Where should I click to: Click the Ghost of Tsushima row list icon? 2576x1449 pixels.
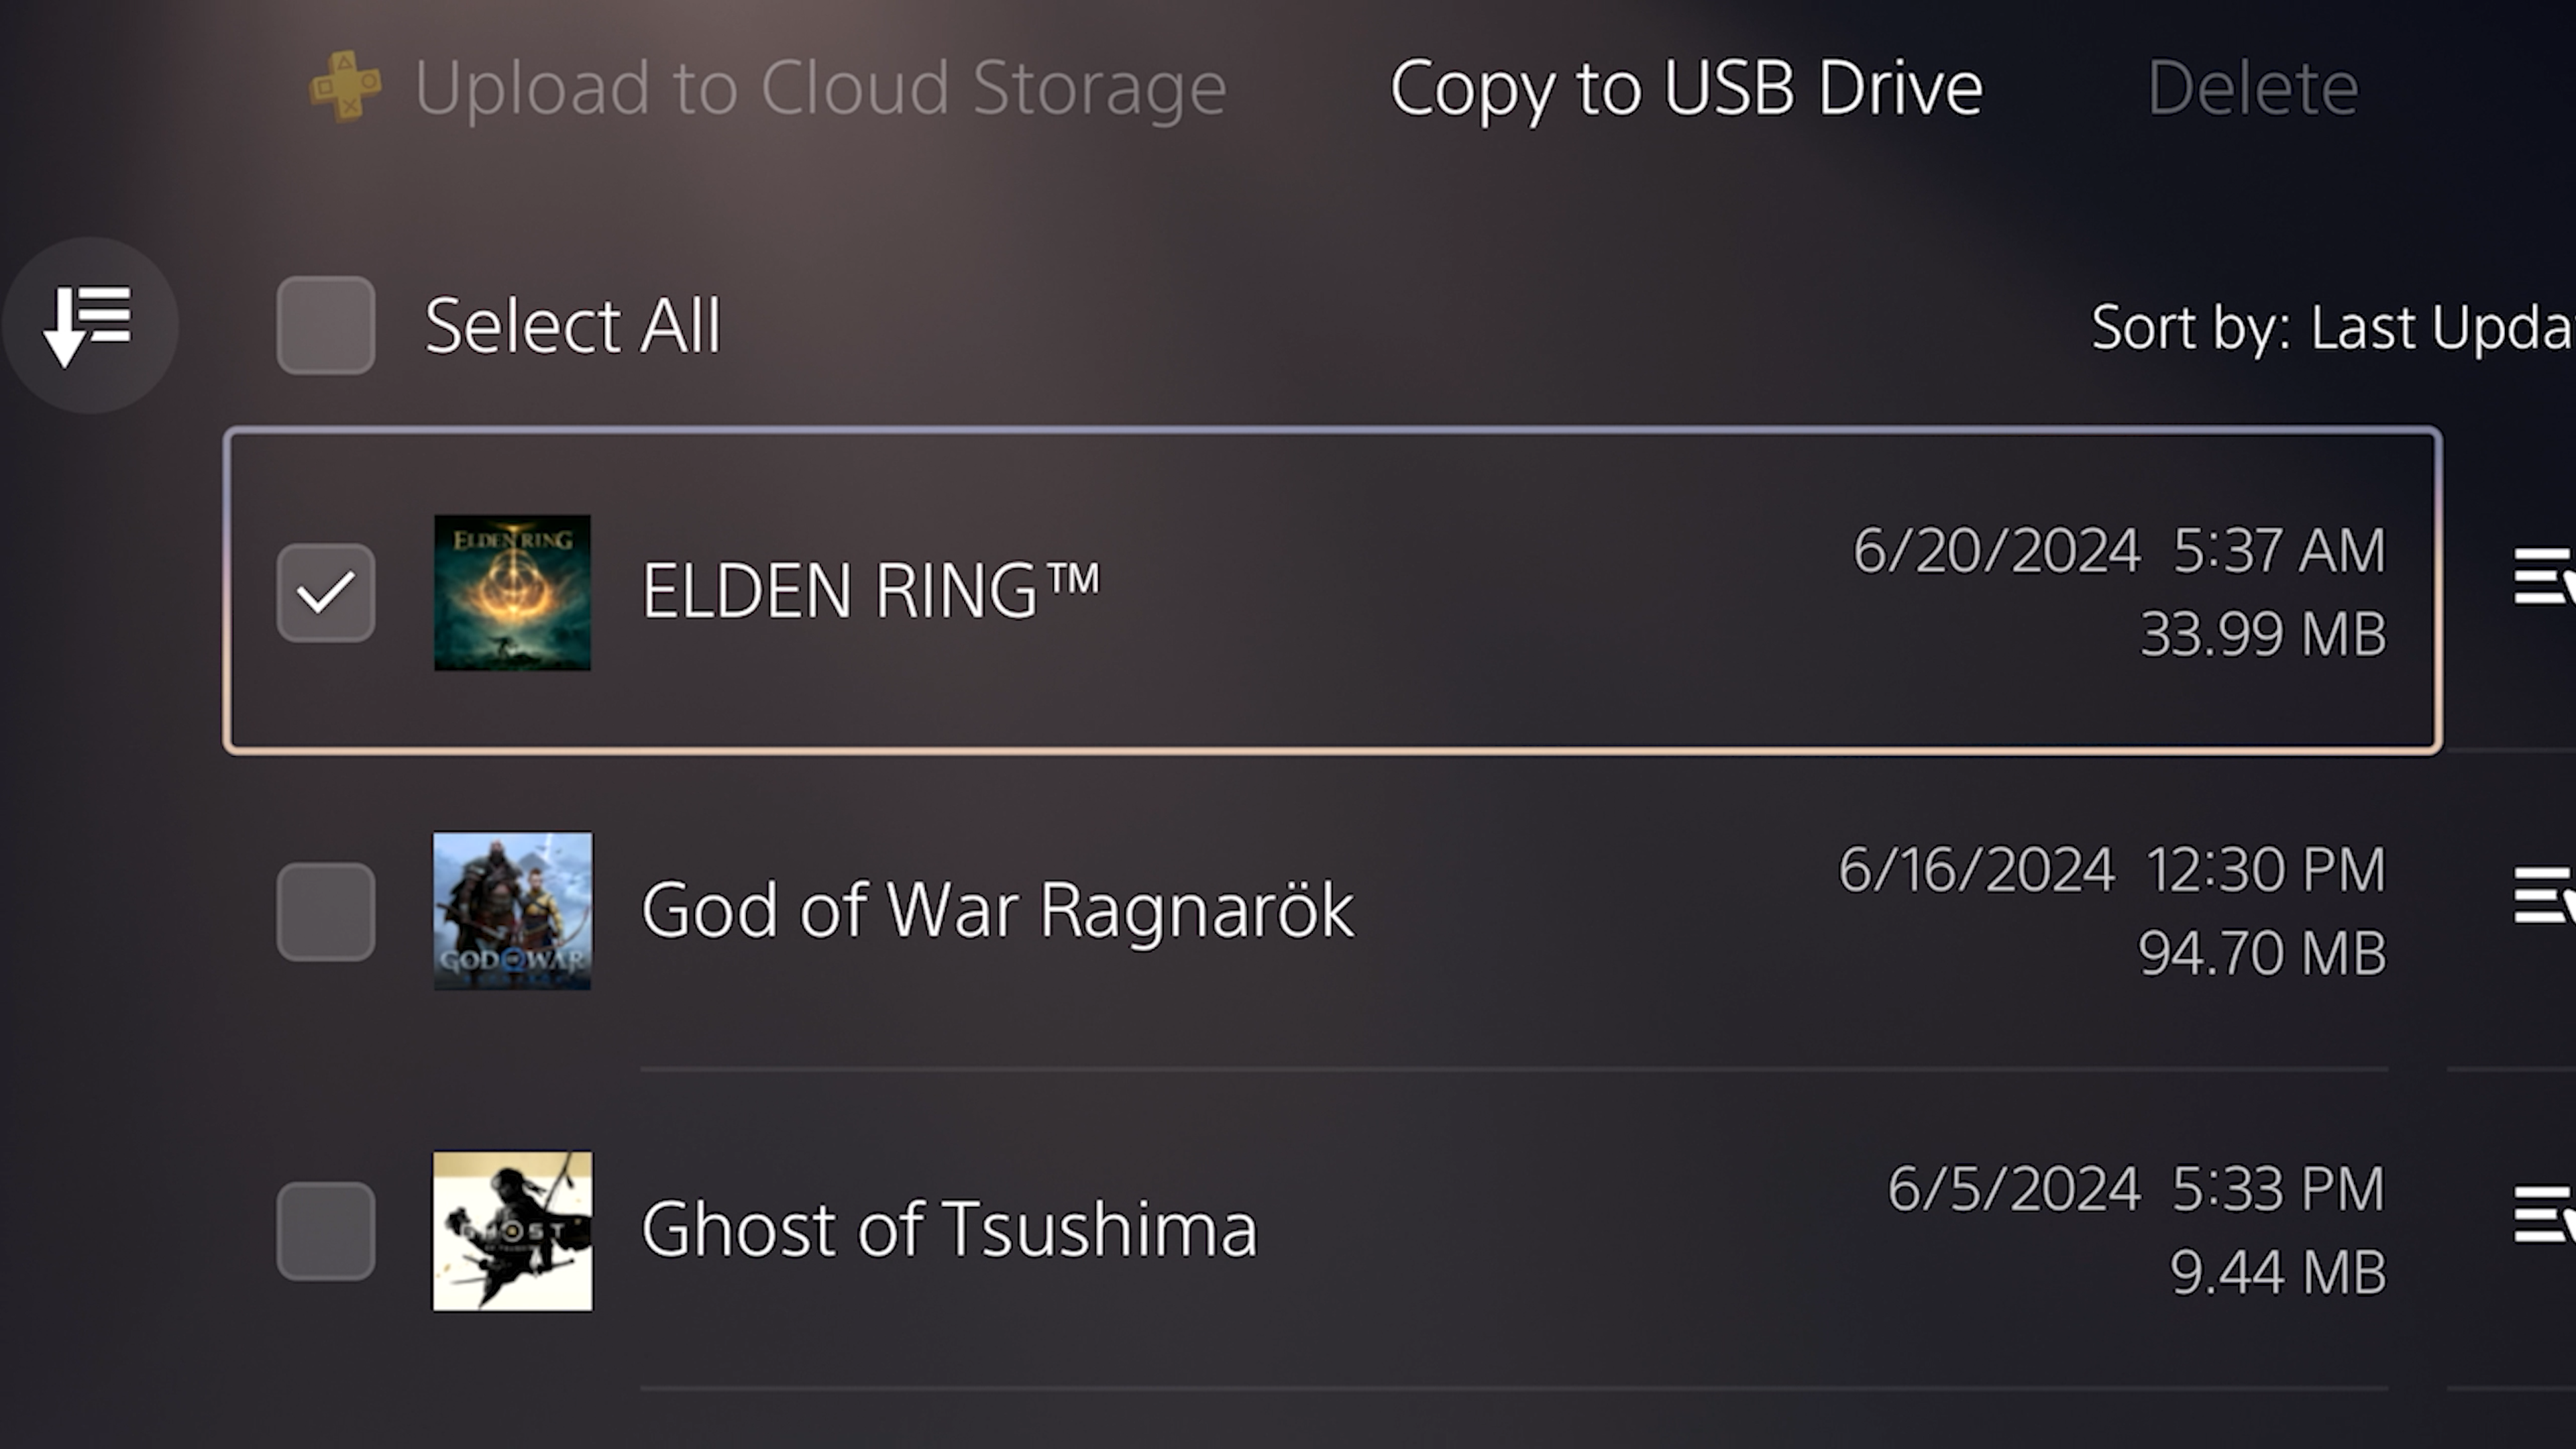click(2544, 1215)
